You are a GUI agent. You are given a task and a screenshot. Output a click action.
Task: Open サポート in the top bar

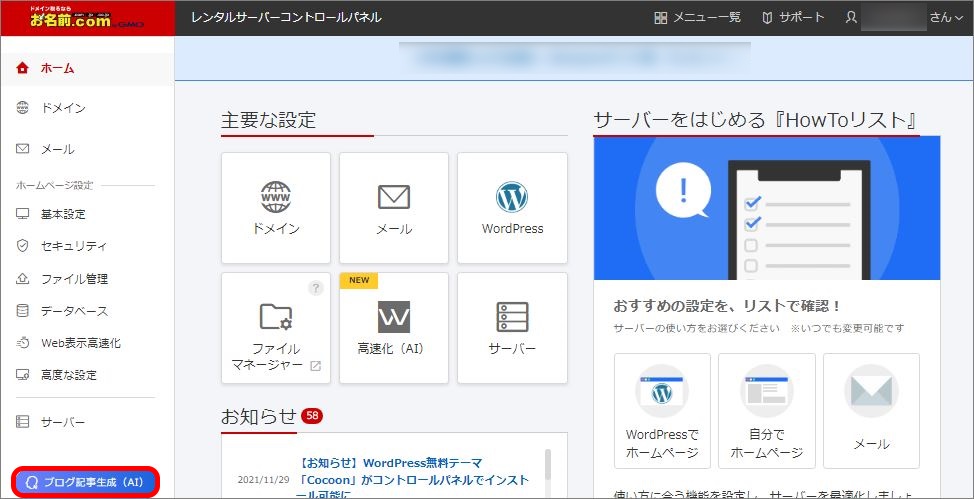(x=793, y=18)
